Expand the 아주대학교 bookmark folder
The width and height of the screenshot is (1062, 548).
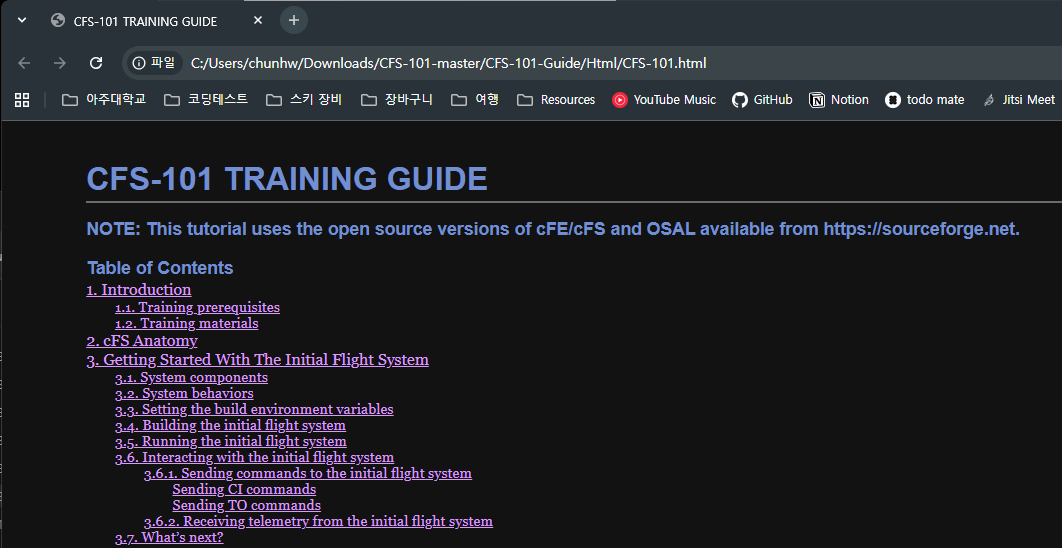(103, 99)
